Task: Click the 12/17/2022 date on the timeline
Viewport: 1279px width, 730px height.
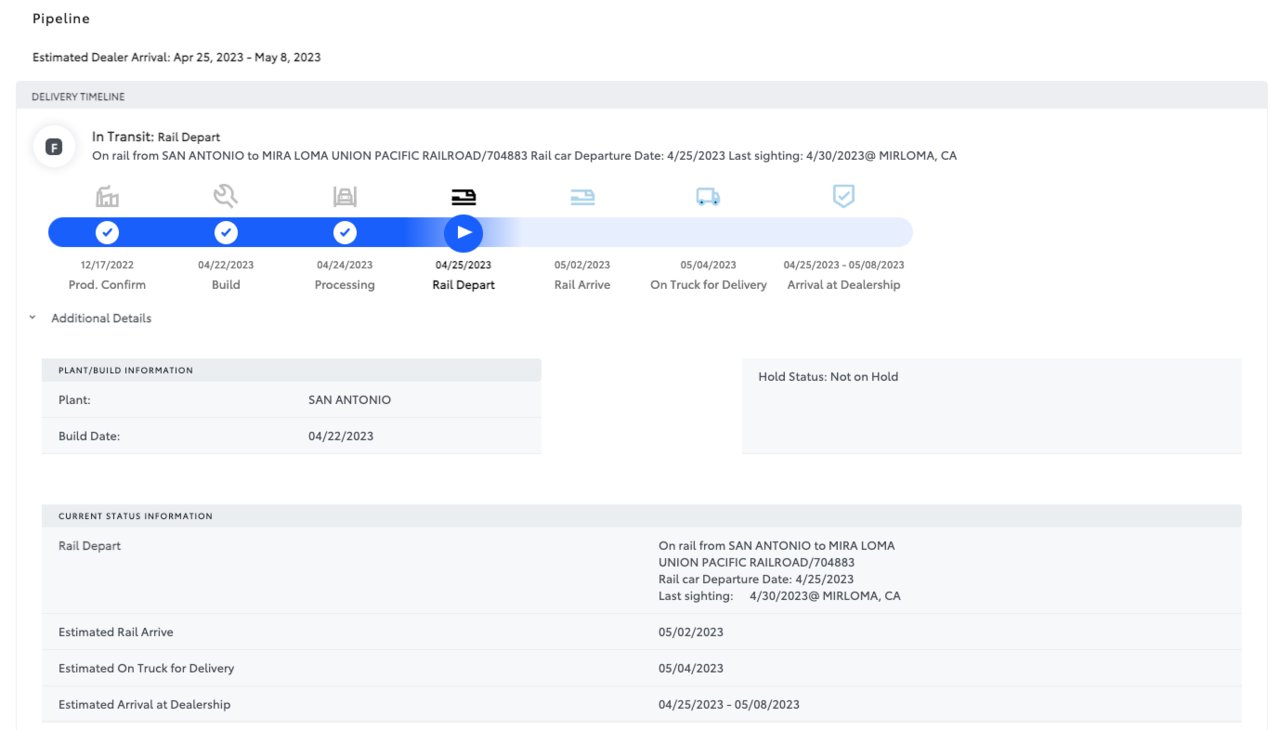Action: pyautogui.click(x=108, y=265)
